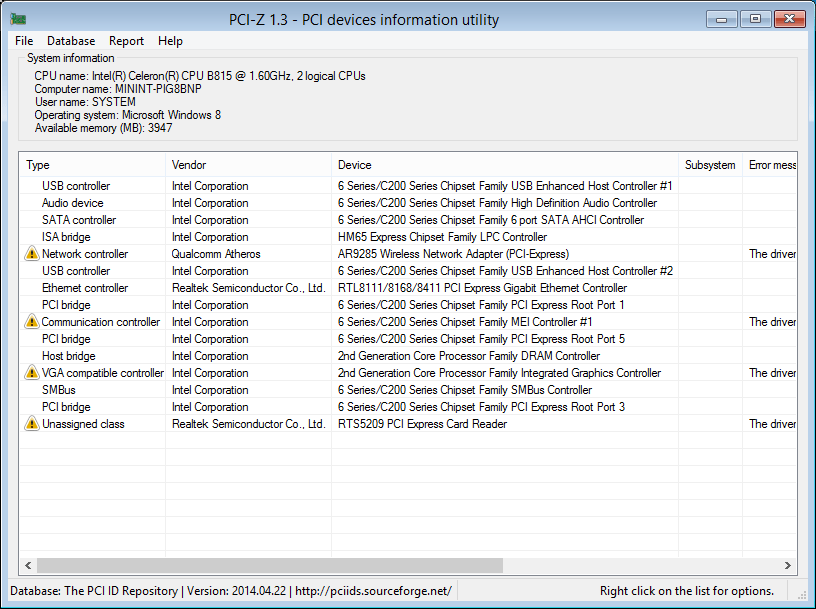The height and width of the screenshot is (609, 816).
Task: Click 'Right click on the list' status text
Action: pyautogui.click(x=686, y=591)
